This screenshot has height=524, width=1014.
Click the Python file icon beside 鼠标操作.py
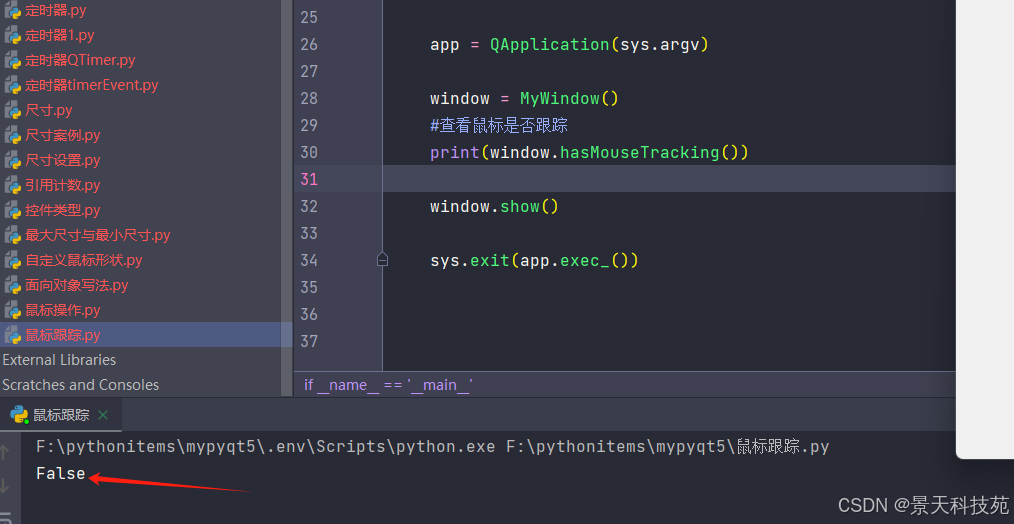pos(13,311)
